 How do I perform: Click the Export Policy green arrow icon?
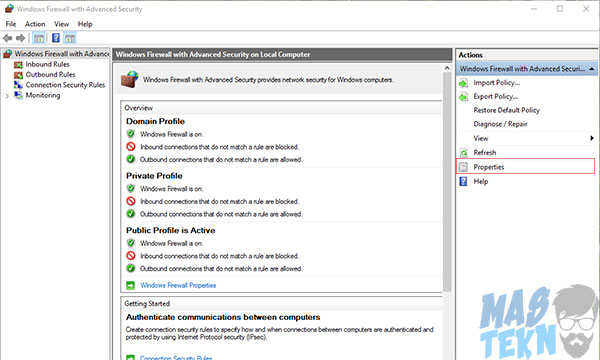coord(463,97)
